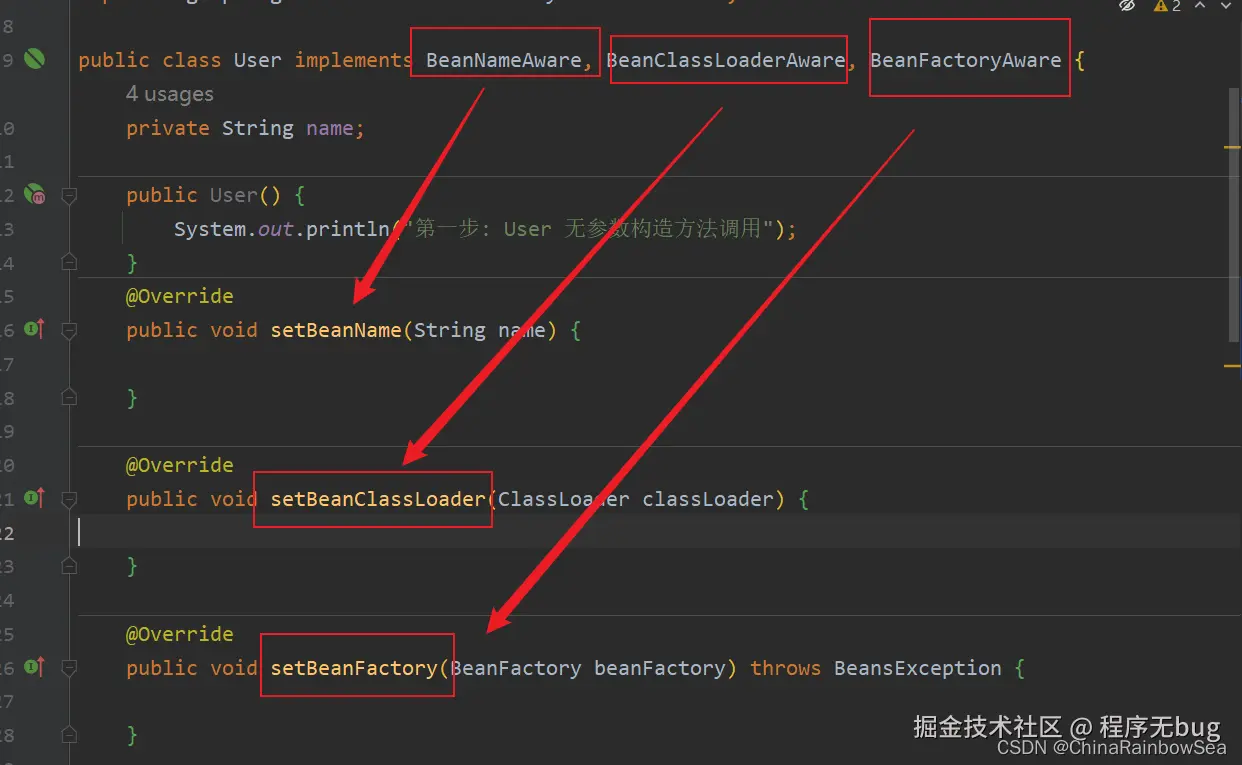Collapse the setBeanName method fold marker

tap(69, 329)
